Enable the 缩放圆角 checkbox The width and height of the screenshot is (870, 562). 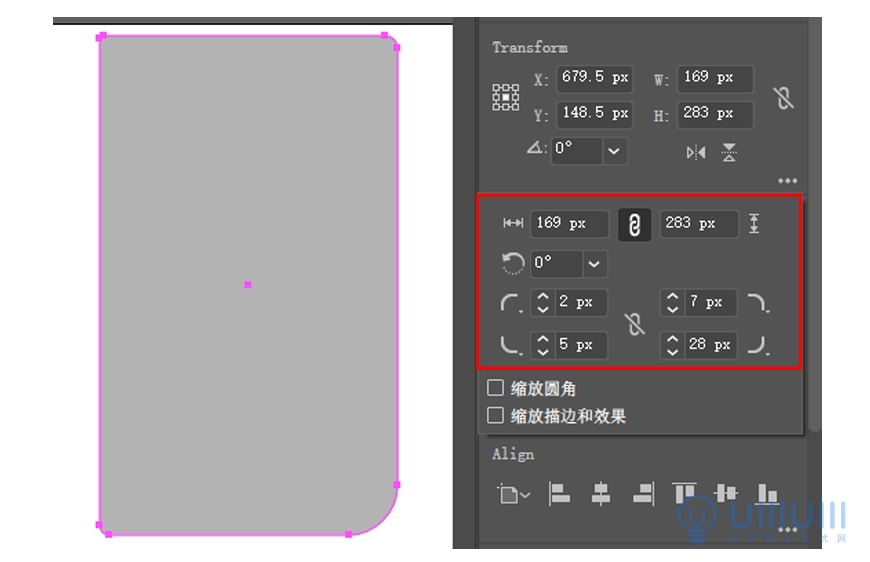click(495, 388)
